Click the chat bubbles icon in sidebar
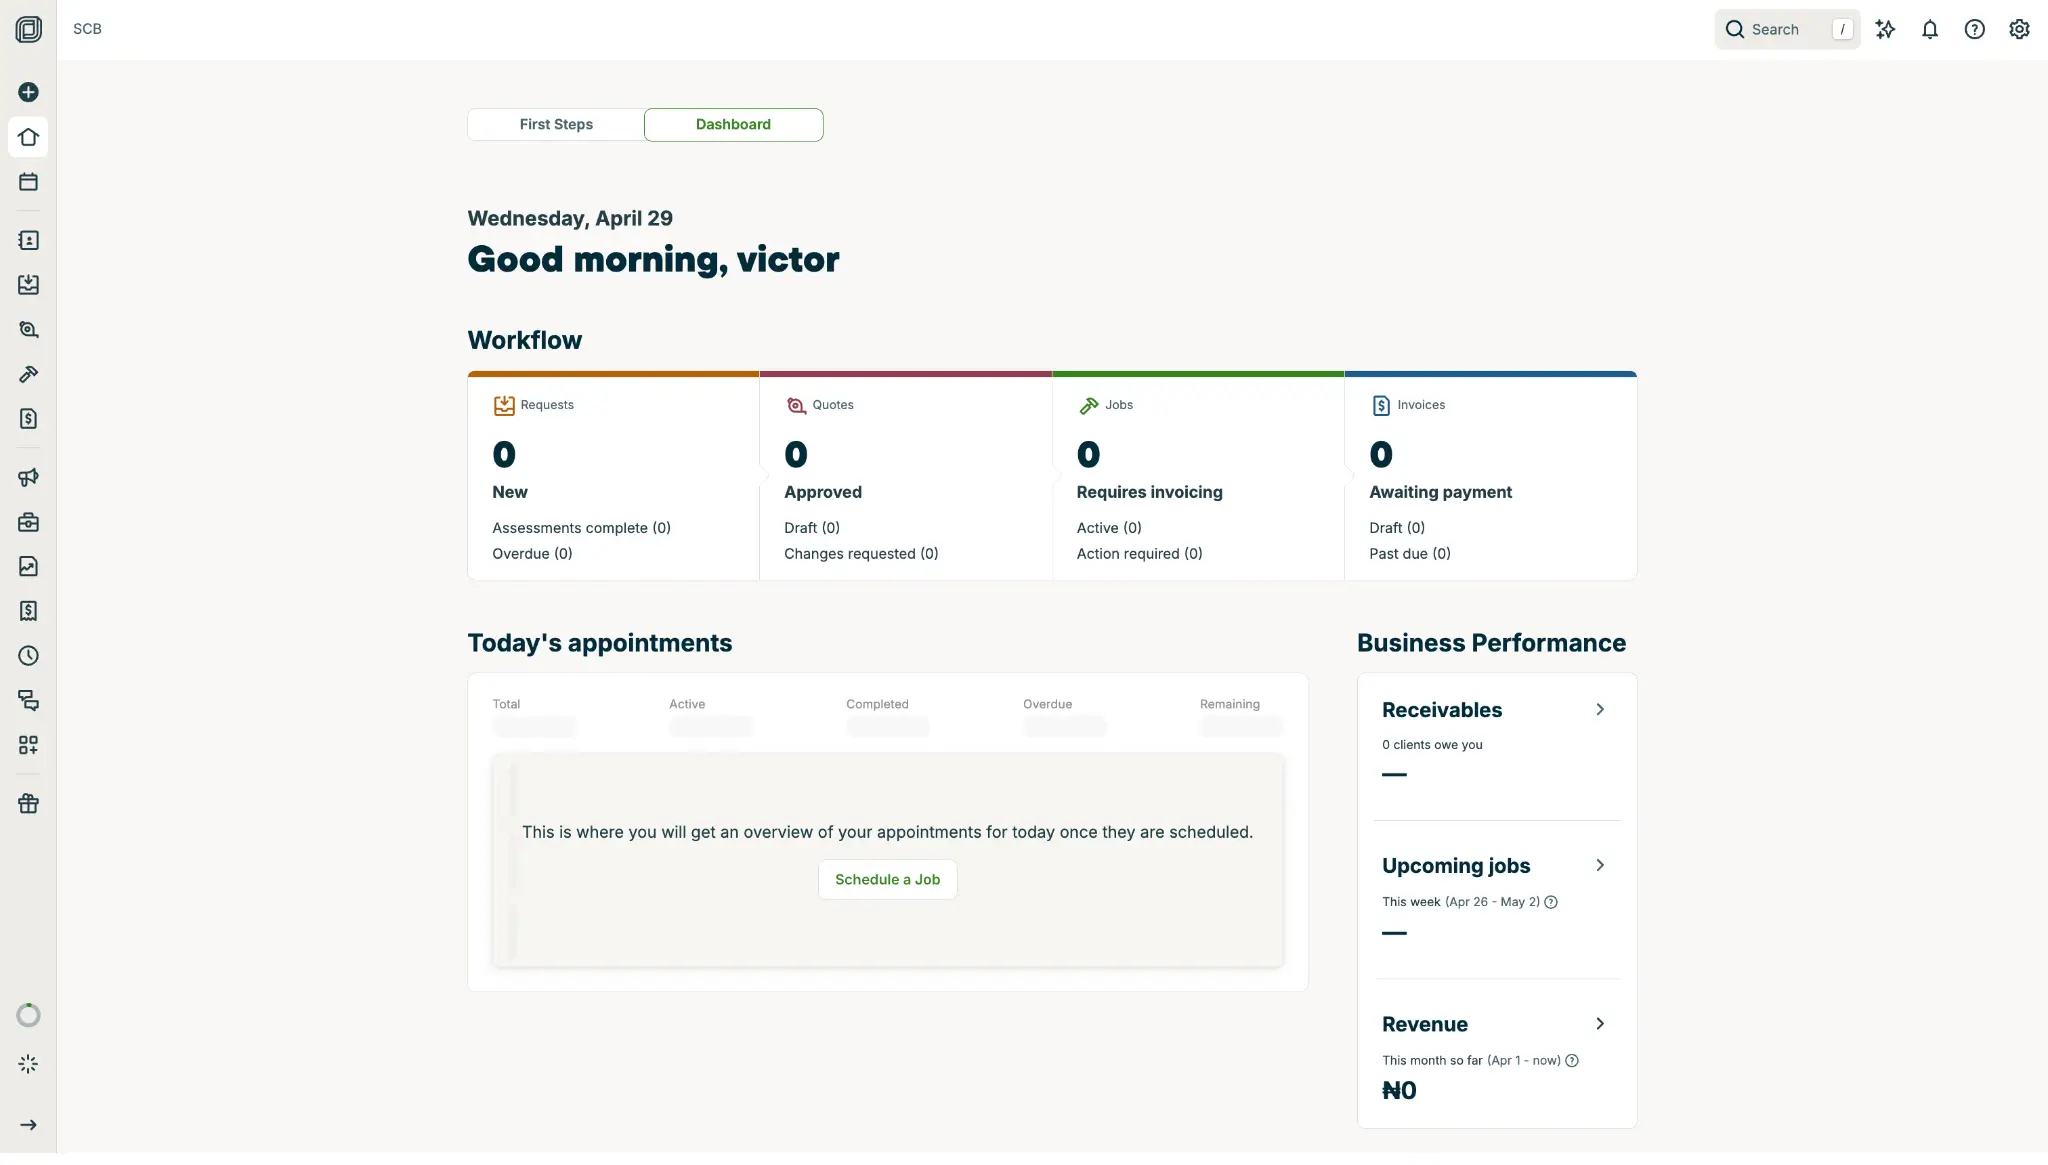Viewport: 2048px width, 1165px height. tap(28, 701)
